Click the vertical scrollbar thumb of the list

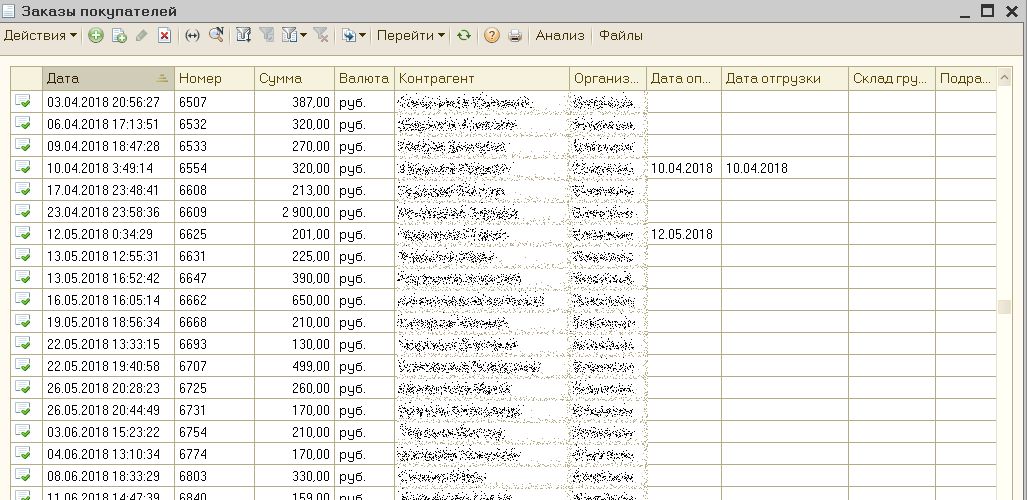point(1004,307)
